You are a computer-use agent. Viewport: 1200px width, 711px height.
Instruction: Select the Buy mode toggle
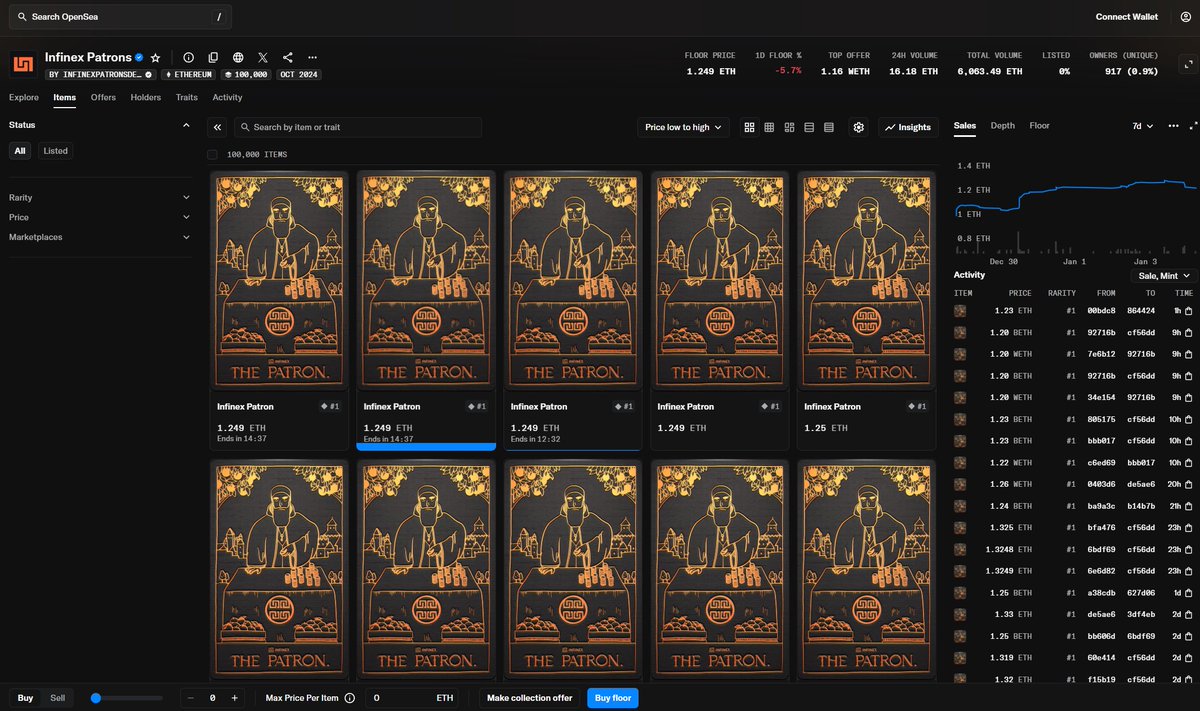25,698
